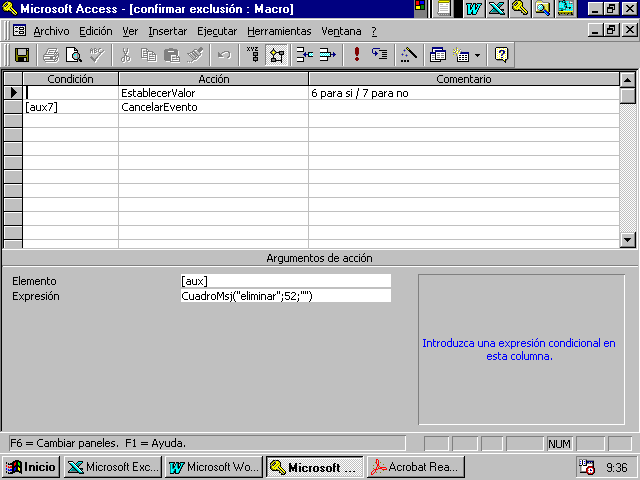Screen dimensions: 640x480
Task: Click the last shortcut bar icon, right of the magnifier
Action: pos(566,9)
